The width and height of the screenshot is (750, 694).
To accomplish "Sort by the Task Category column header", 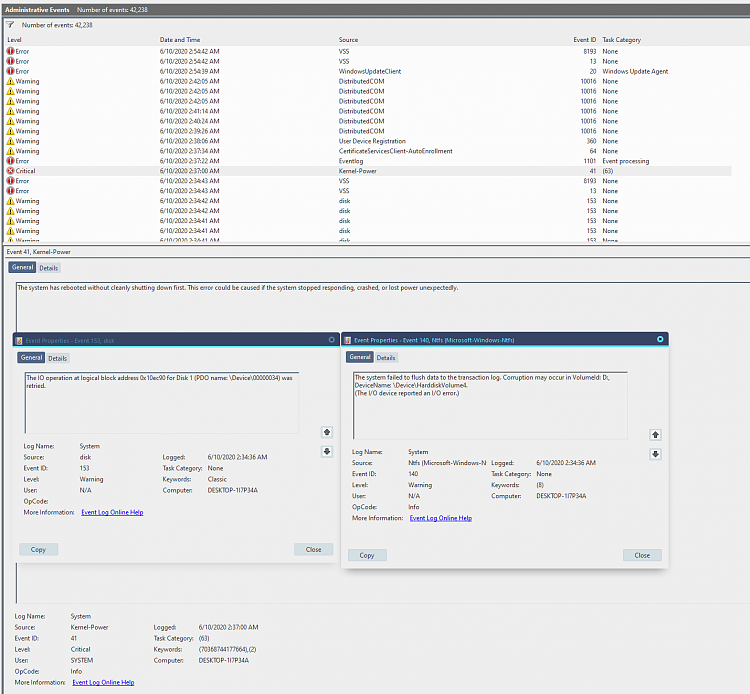I will [621, 40].
